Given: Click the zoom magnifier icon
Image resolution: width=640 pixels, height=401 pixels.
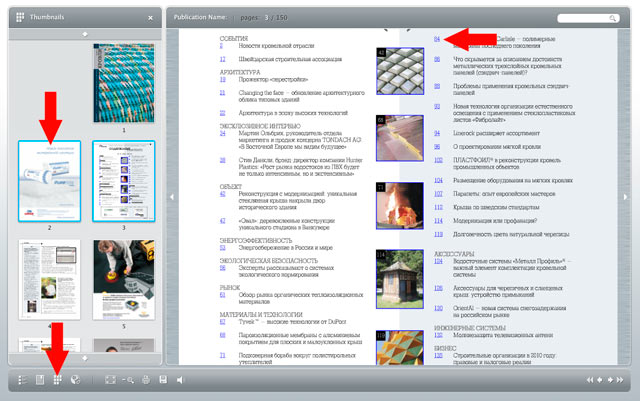Looking at the screenshot, I should click(127, 380).
